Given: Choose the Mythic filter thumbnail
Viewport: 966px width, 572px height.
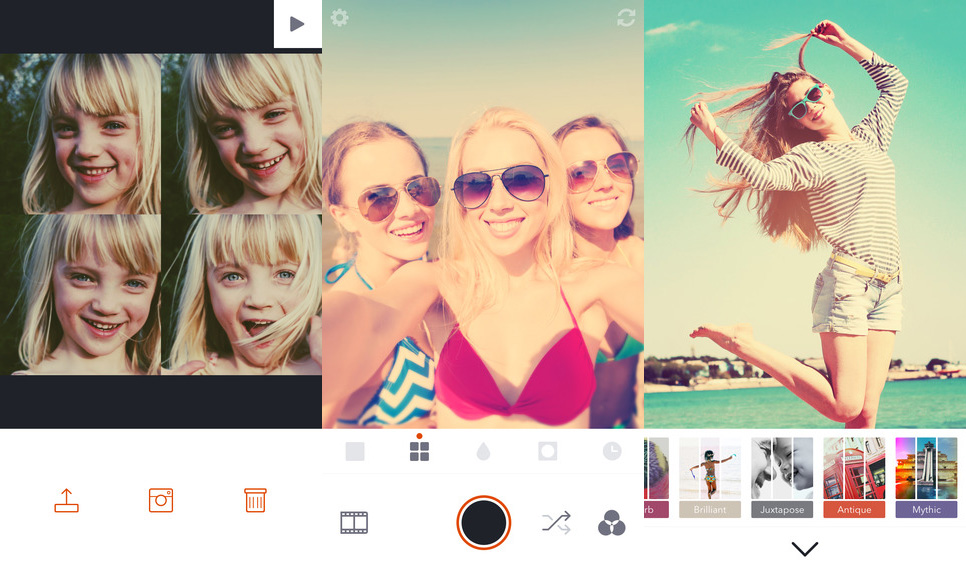Looking at the screenshot, I should [926, 468].
